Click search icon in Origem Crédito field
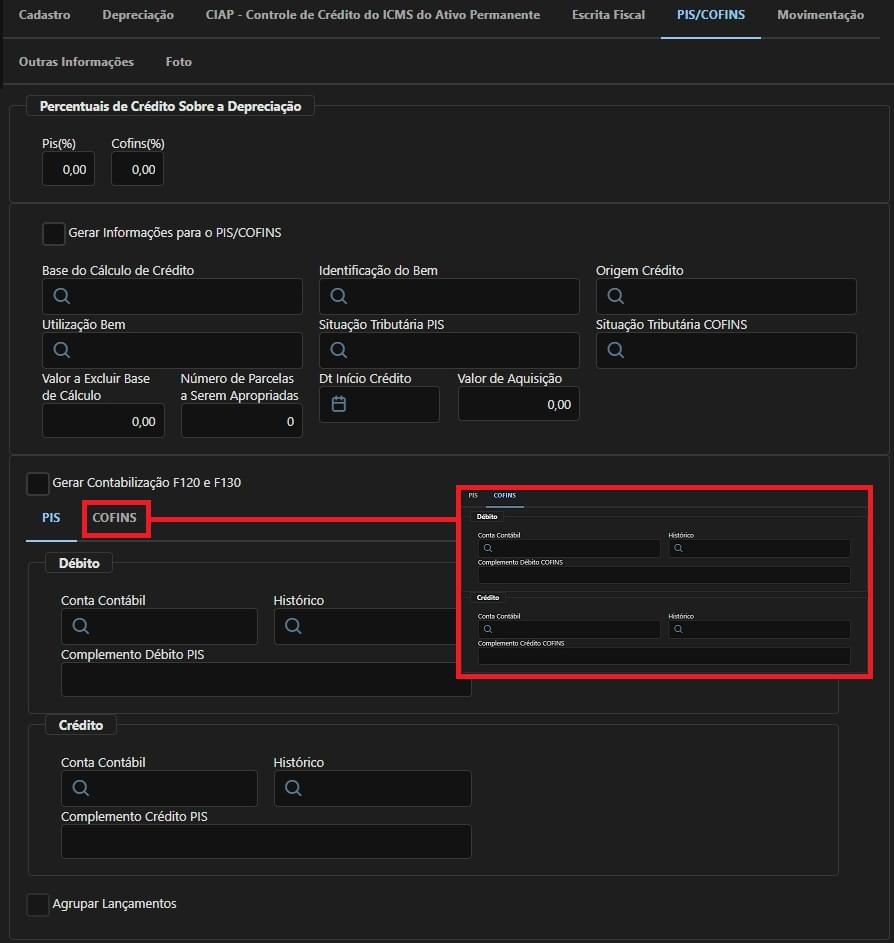This screenshot has width=894, height=943. click(x=615, y=296)
